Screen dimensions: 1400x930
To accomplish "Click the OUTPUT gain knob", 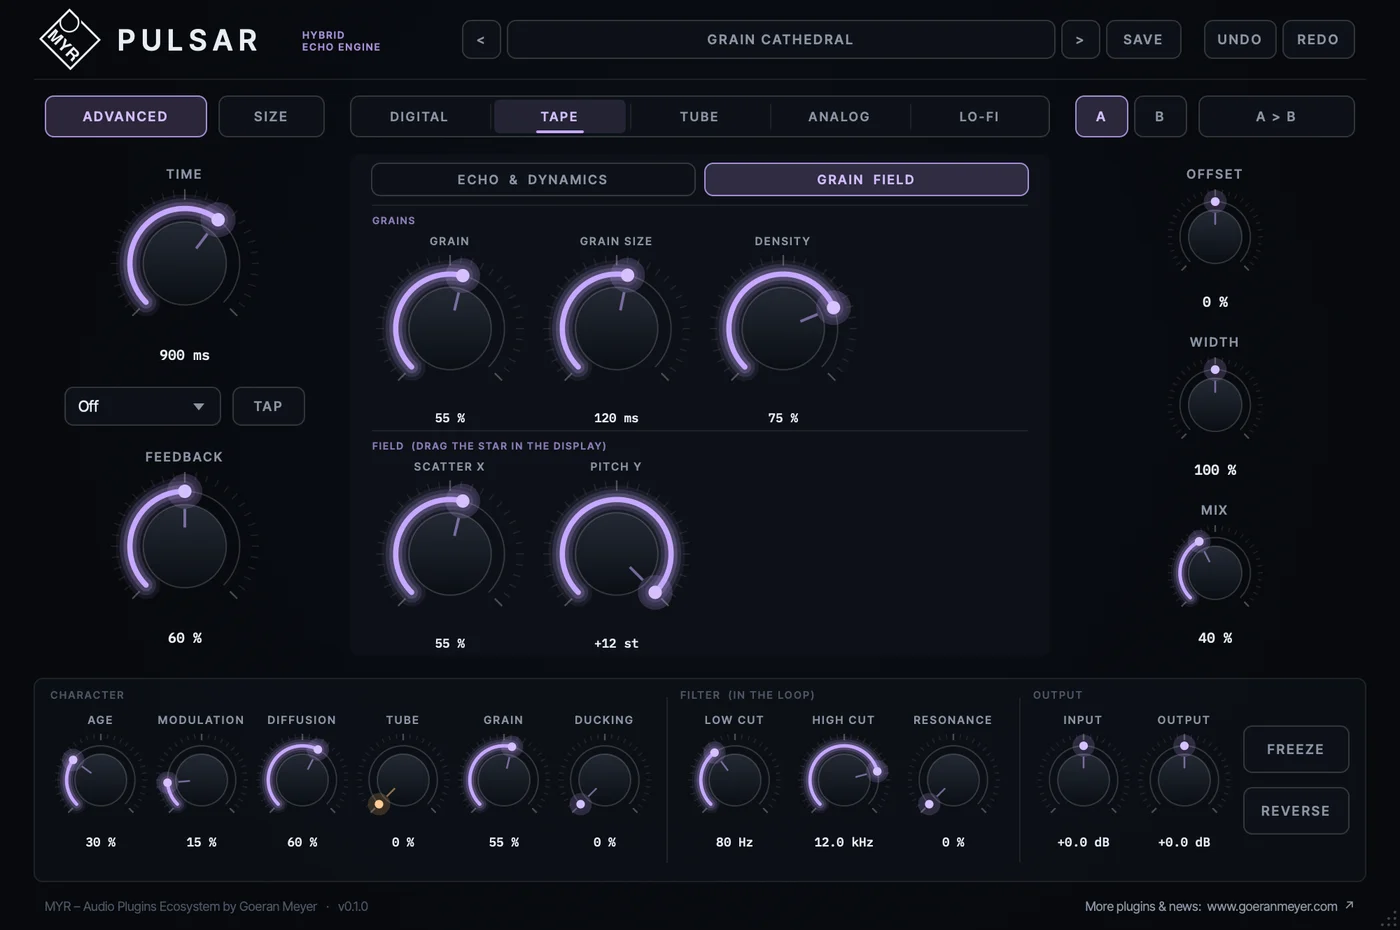I will pyautogui.click(x=1184, y=780).
